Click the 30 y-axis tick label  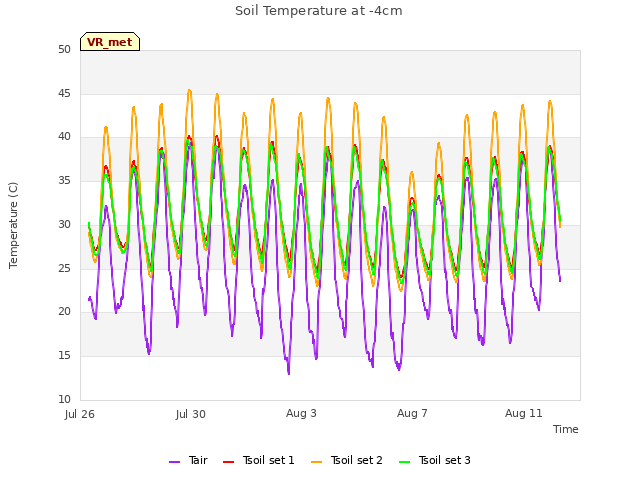tap(64, 224)
